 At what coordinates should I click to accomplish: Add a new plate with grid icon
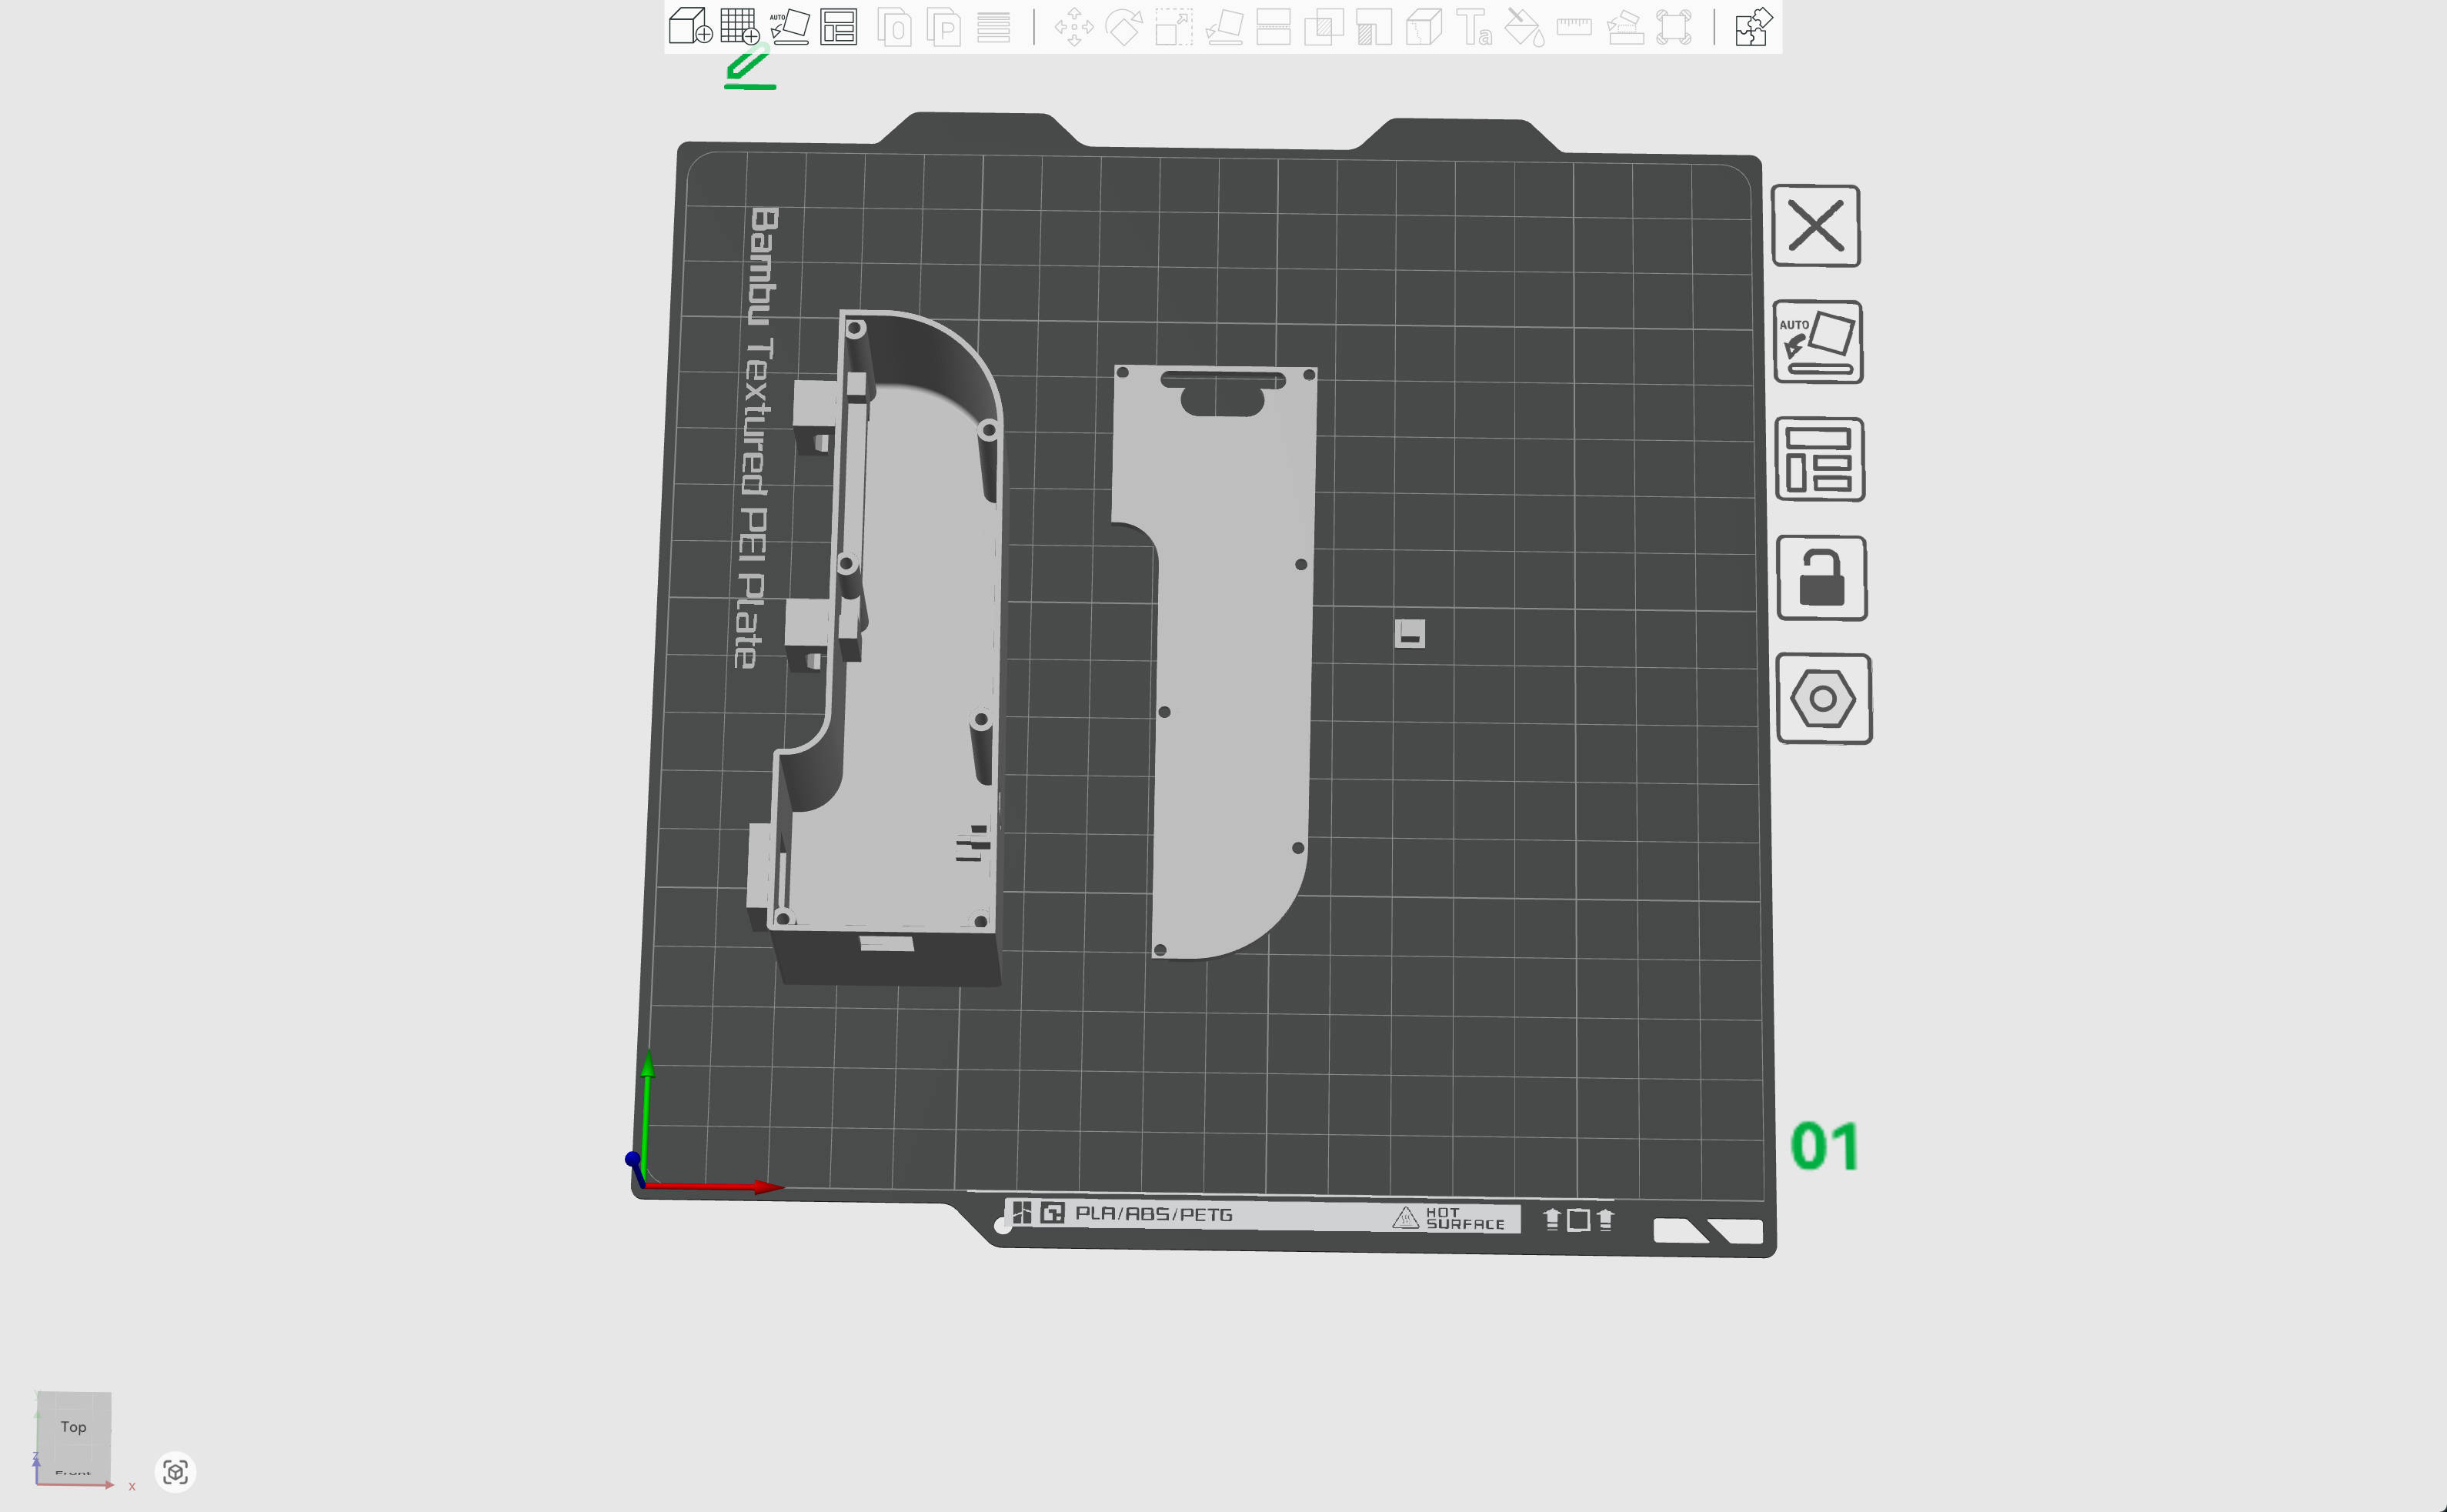pos(740,26)
